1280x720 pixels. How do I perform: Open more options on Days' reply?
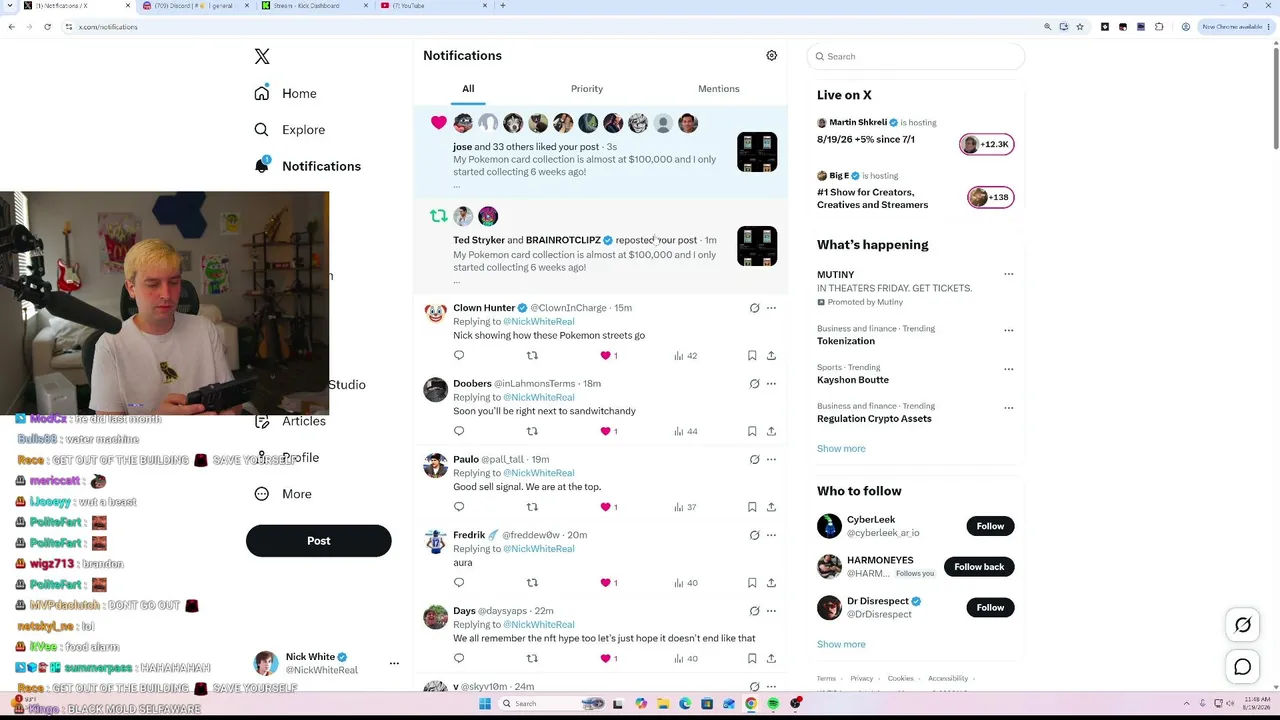coord(771,611)
